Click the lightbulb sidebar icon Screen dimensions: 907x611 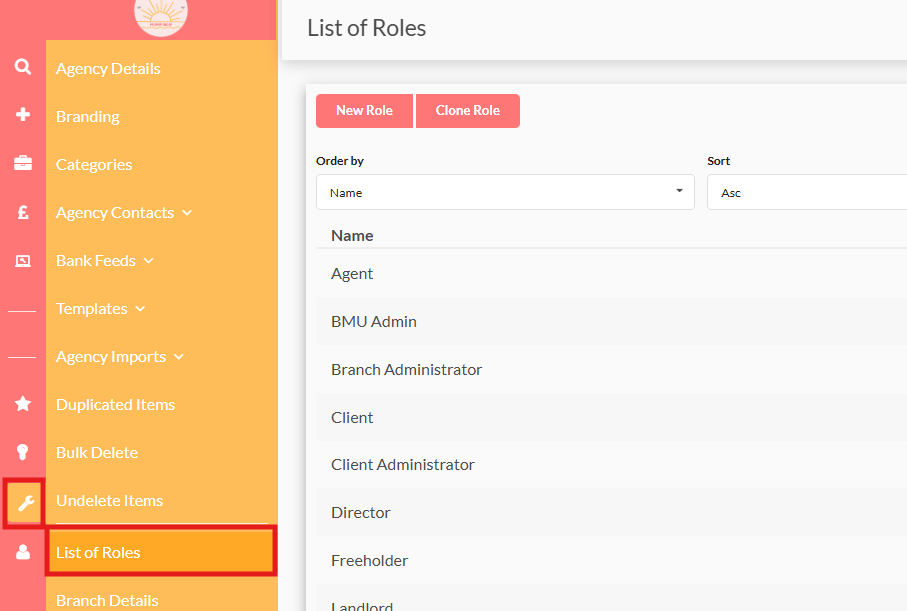click(23, 452)
